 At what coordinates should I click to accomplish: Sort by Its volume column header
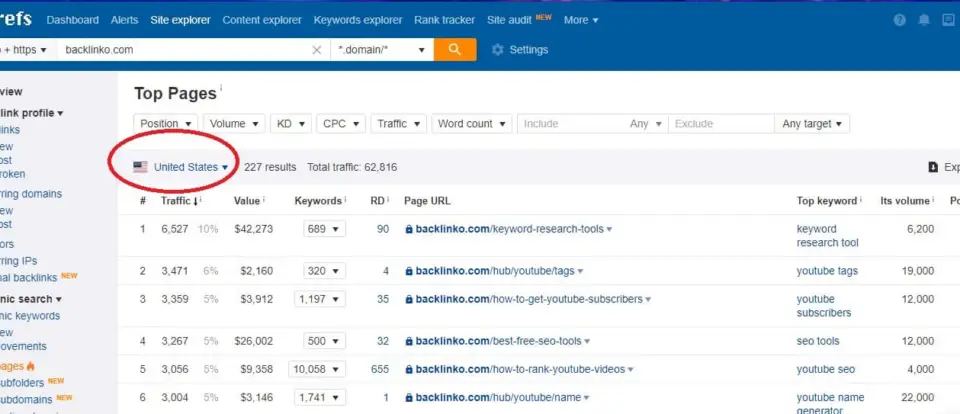[905, 201]
